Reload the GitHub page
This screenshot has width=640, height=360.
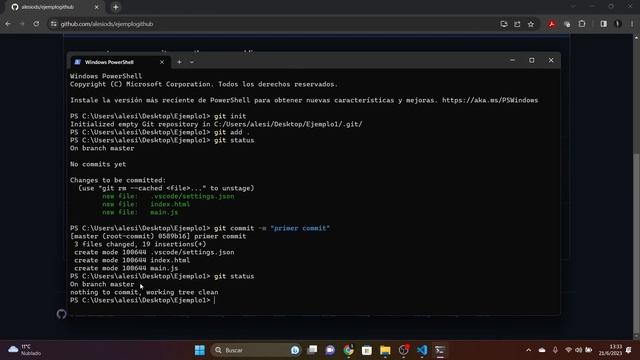(36, 24)
